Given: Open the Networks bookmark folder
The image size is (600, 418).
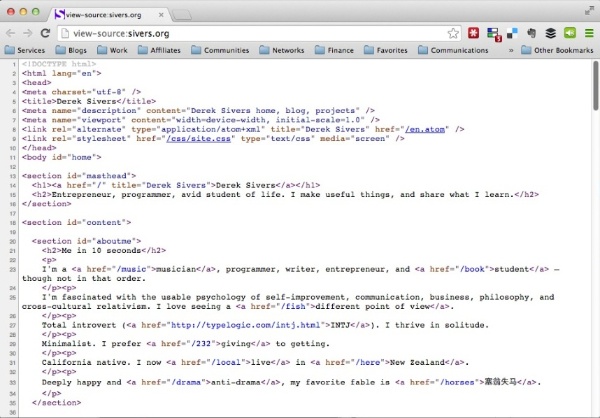Looking at the screenshot, I should (282, 50).
